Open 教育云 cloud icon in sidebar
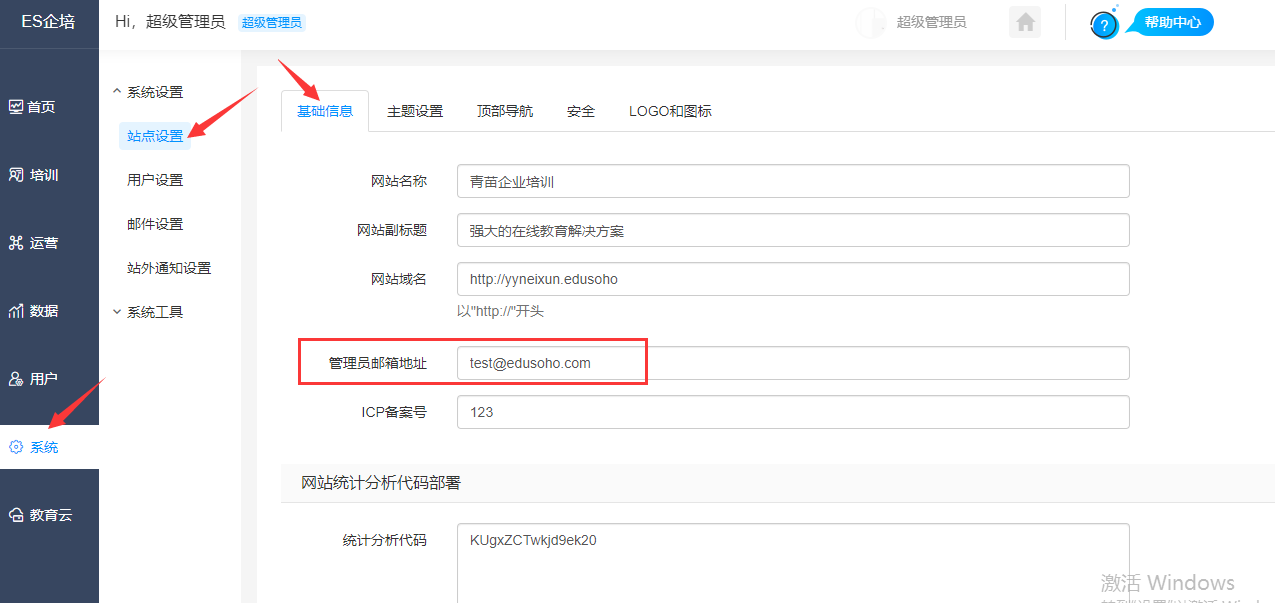The height and width of the screenshot is (603, 1275). click(x=16, y=515)
